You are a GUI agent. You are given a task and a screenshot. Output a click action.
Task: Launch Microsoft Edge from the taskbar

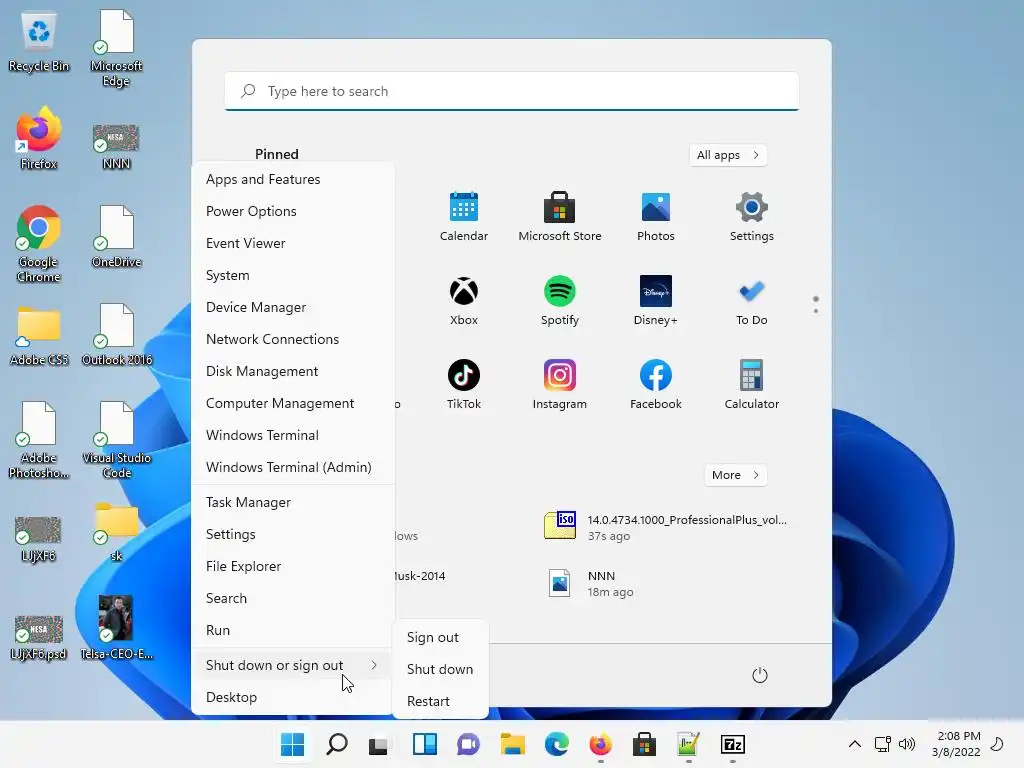556,744
